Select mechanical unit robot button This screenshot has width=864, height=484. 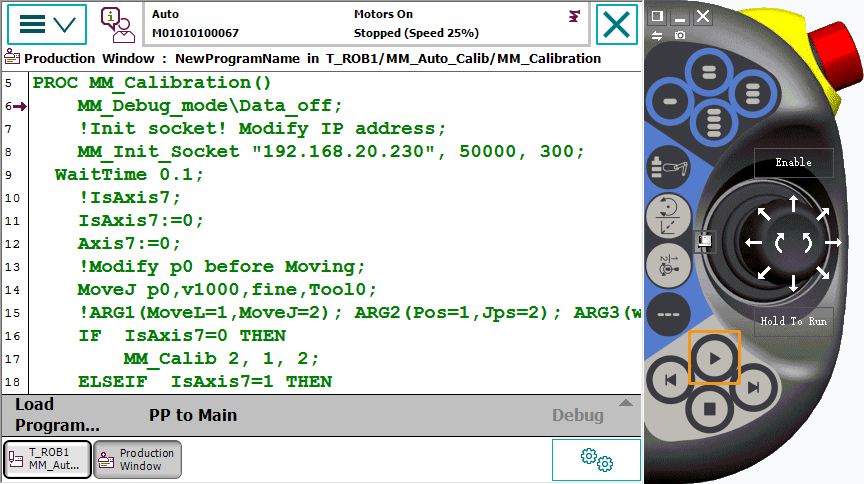(669, 167)
